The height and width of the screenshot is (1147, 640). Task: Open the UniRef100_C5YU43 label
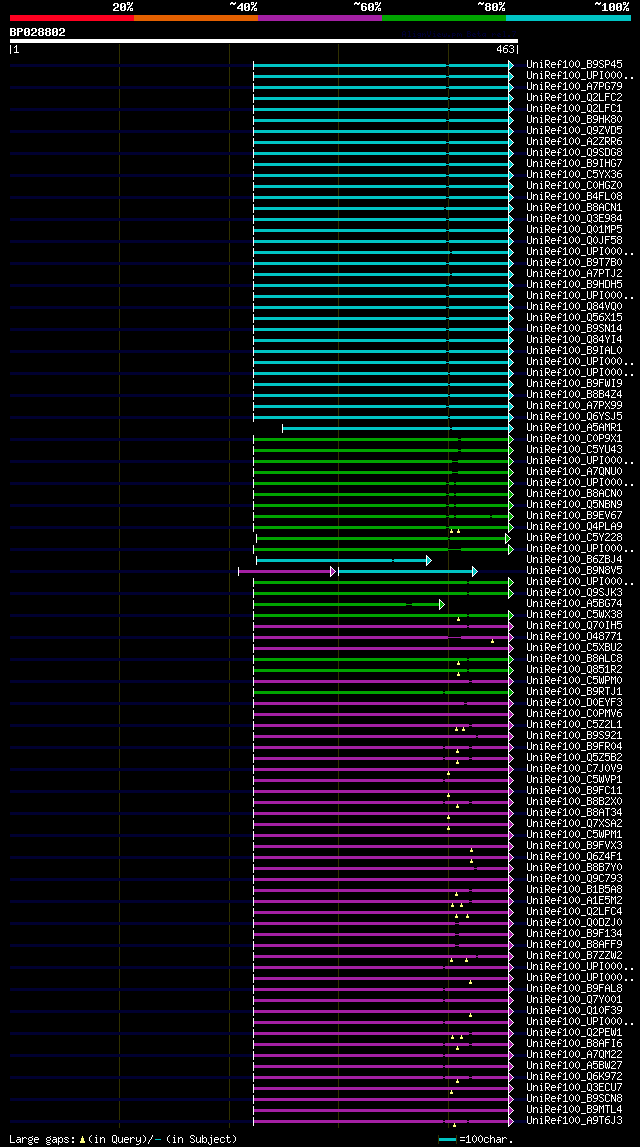[x=574, y=449]
